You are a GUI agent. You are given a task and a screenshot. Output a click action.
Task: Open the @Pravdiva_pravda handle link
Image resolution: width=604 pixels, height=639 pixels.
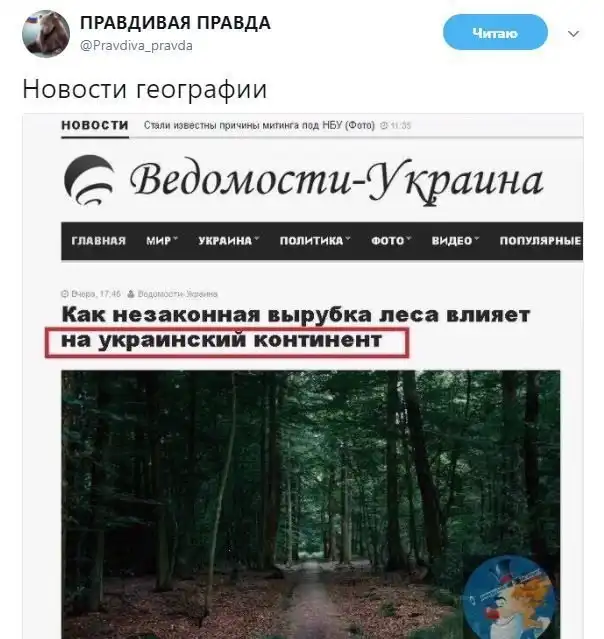[x=136, y=46]
